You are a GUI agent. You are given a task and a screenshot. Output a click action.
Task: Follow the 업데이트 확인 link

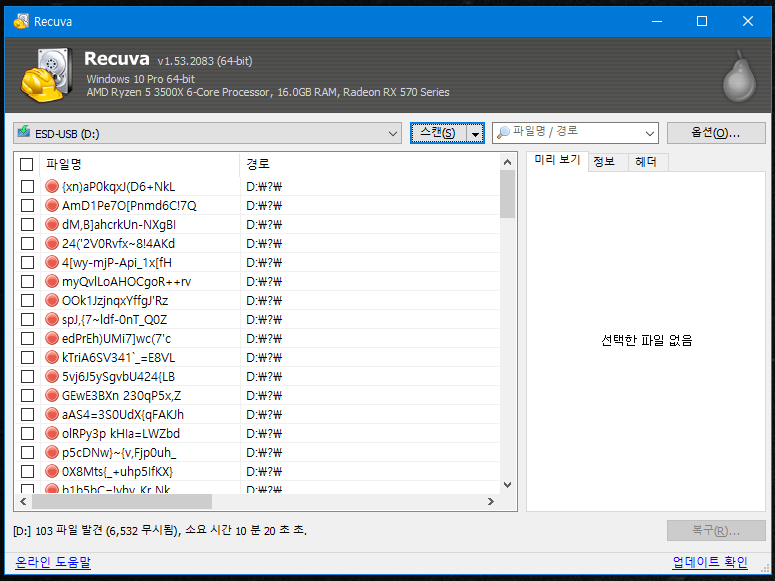tap(710, 562)
